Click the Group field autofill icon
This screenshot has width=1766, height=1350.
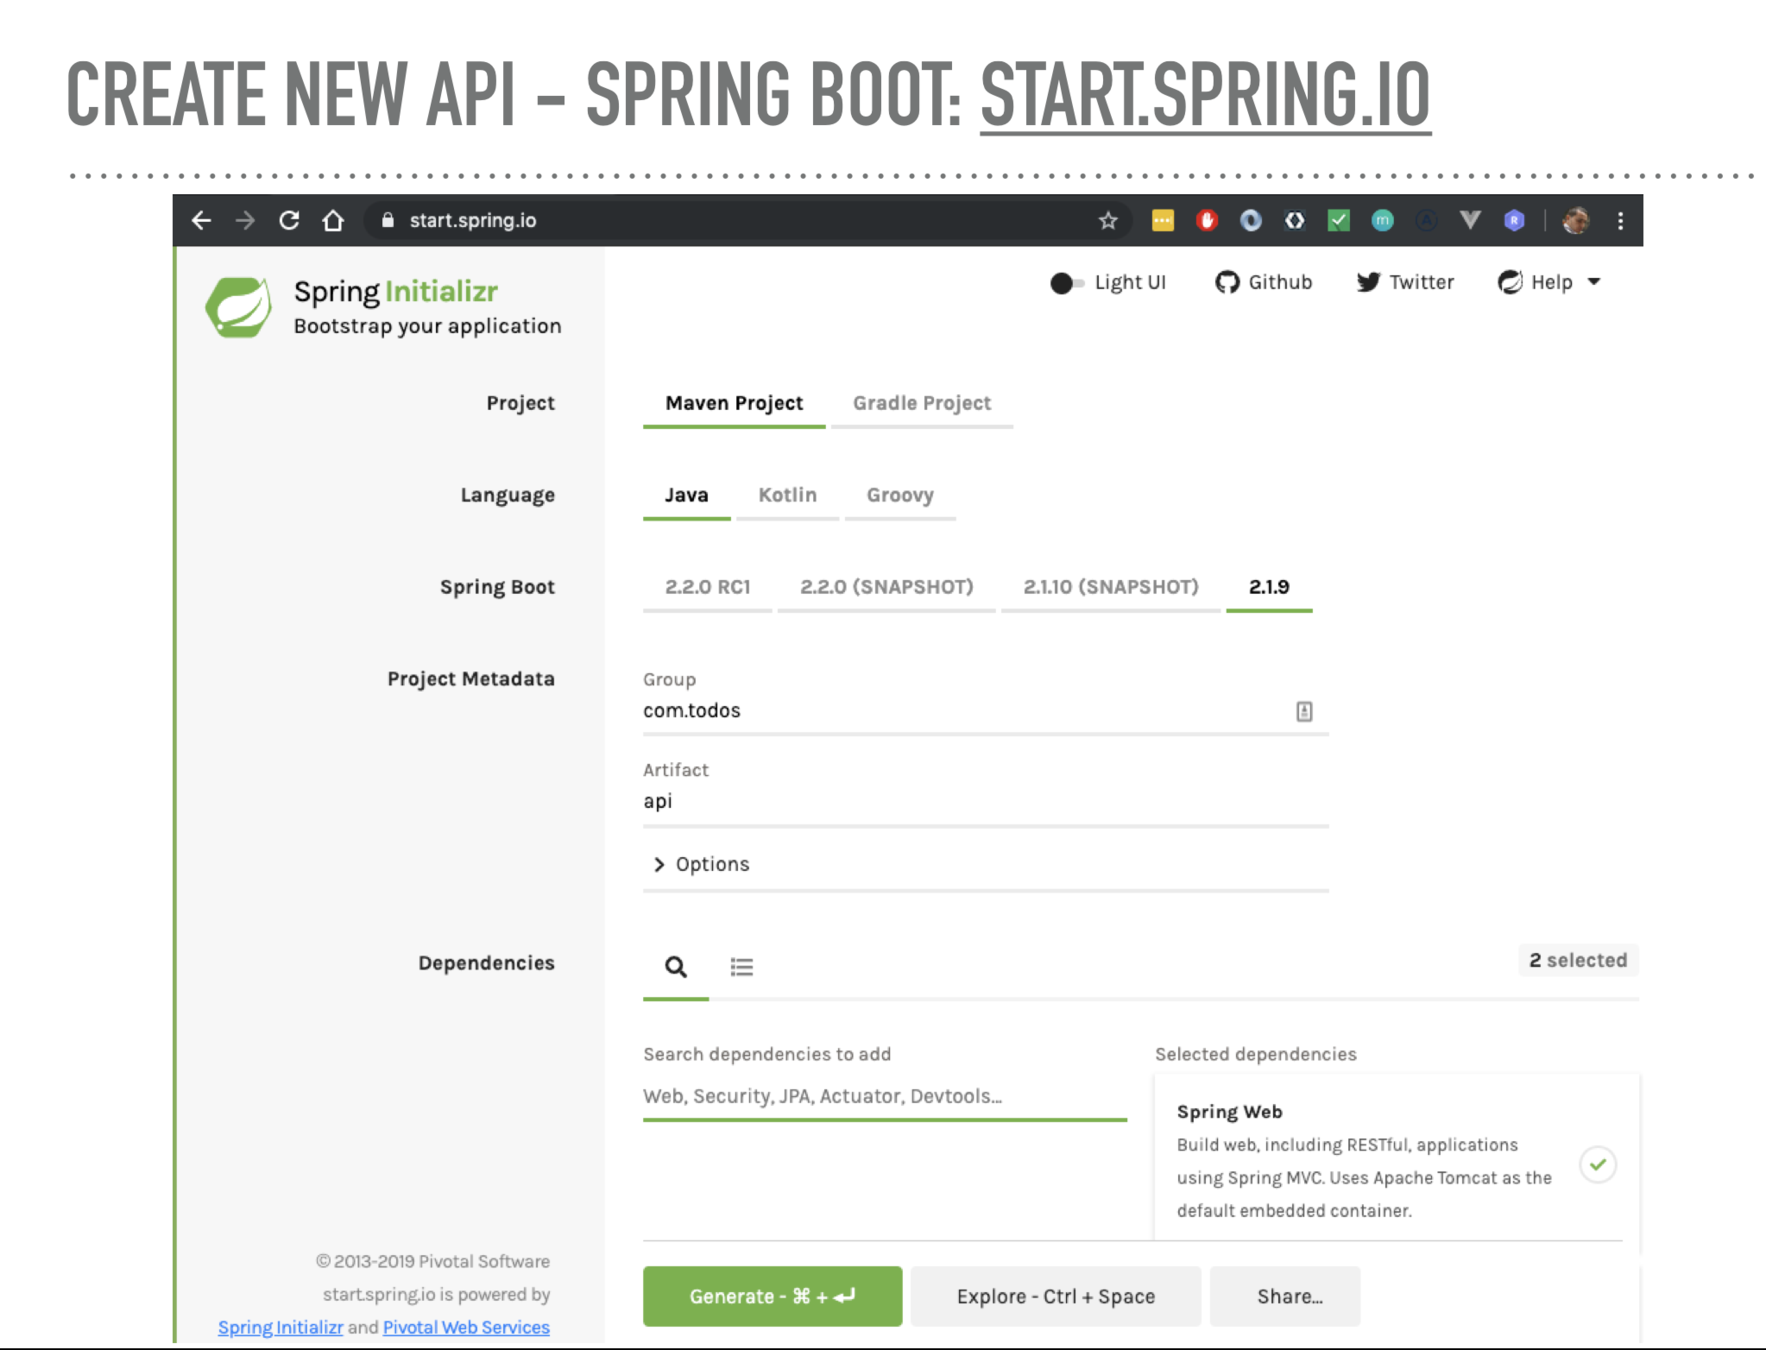tap(1304, 711)
